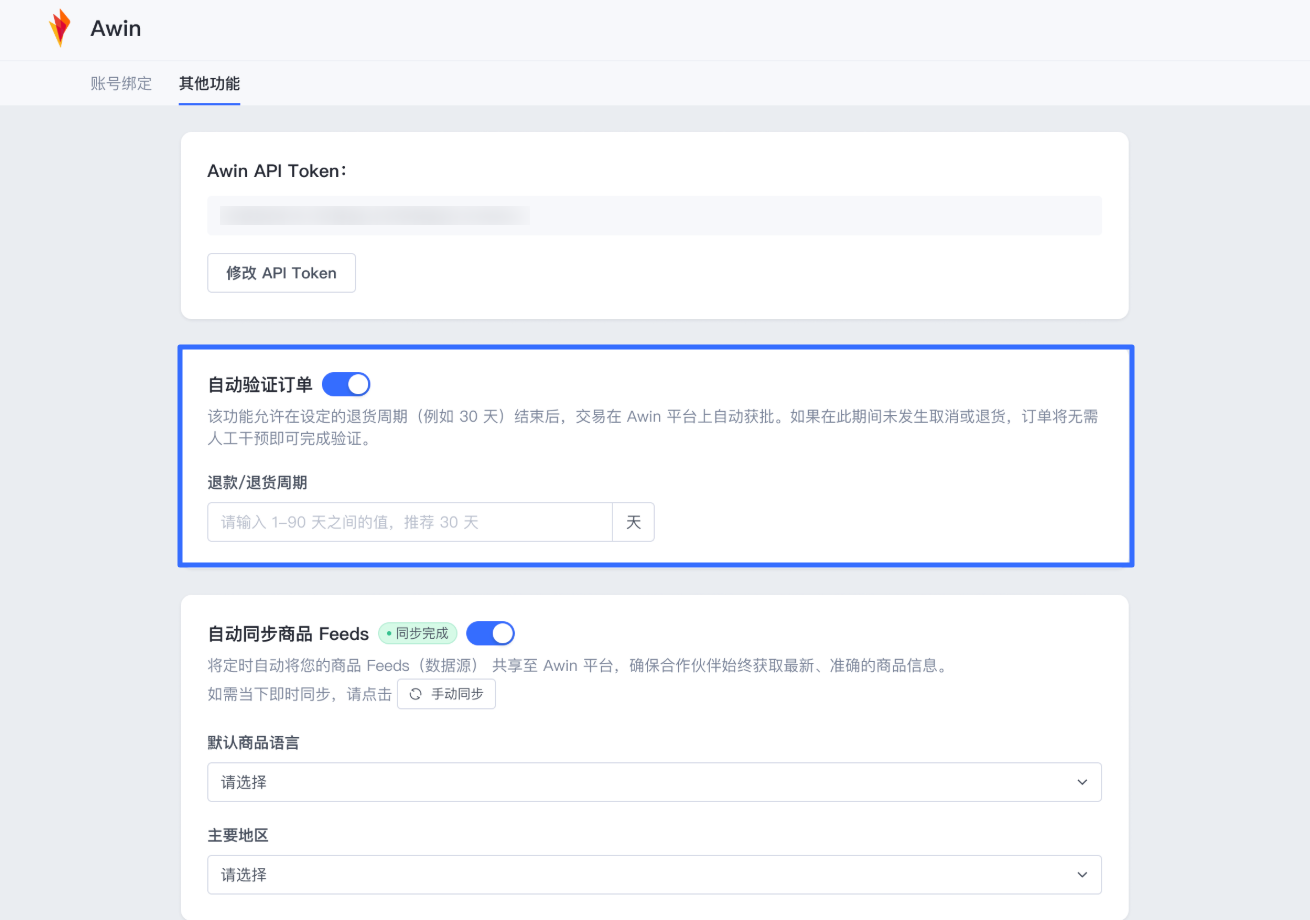Click the 同步完成 status badge
The image size is (1310, 920).
click(418, 634)
